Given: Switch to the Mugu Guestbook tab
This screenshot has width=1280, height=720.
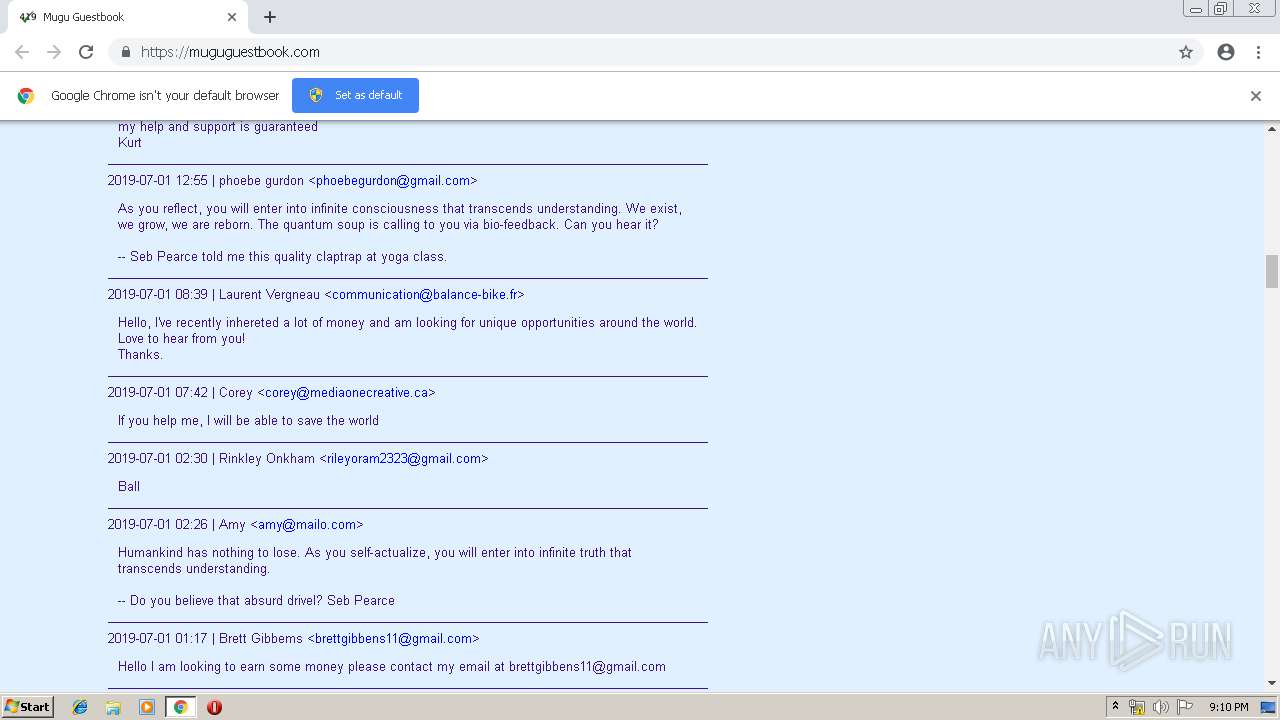Looking at the screenshot, I should [127, 17].
